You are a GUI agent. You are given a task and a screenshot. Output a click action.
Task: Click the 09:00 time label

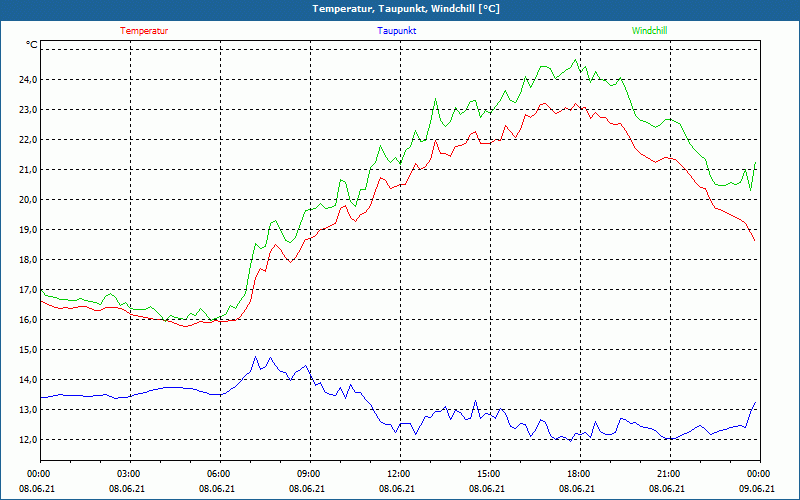[307, 474]
